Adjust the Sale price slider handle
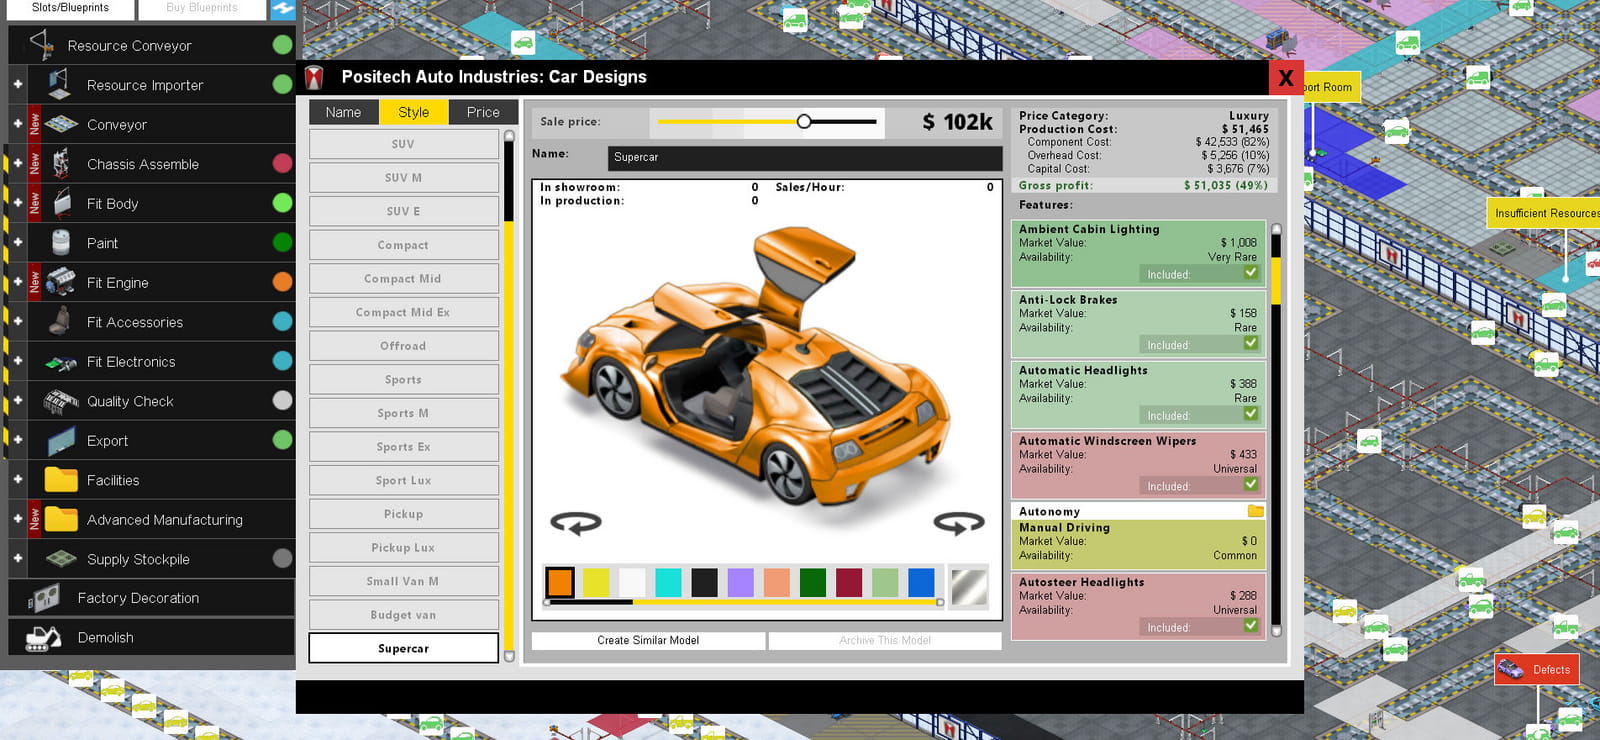 click(x=804, y=121)
